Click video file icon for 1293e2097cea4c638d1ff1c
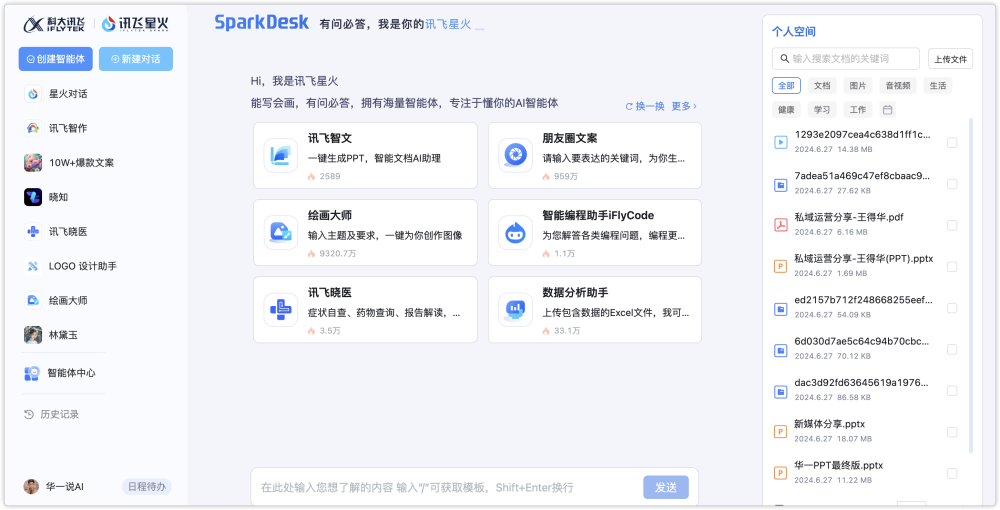The height and width of the screenshot is (510, 1000). click(781, 142)
